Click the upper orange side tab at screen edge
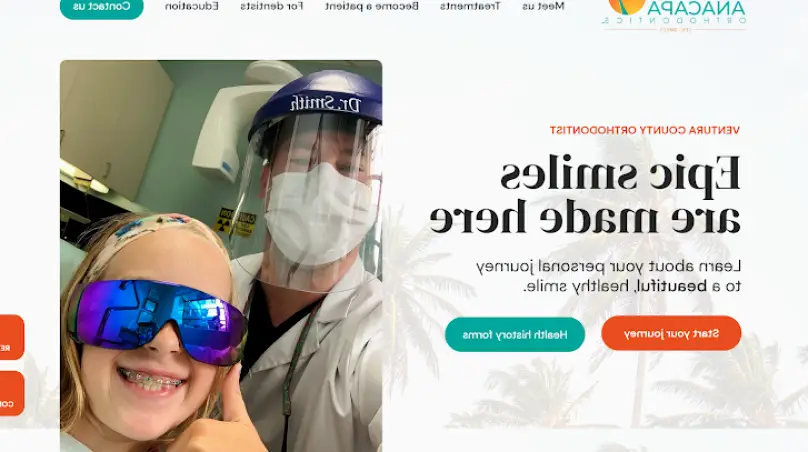This screenshot has width=808, height=452. [11, 337]
